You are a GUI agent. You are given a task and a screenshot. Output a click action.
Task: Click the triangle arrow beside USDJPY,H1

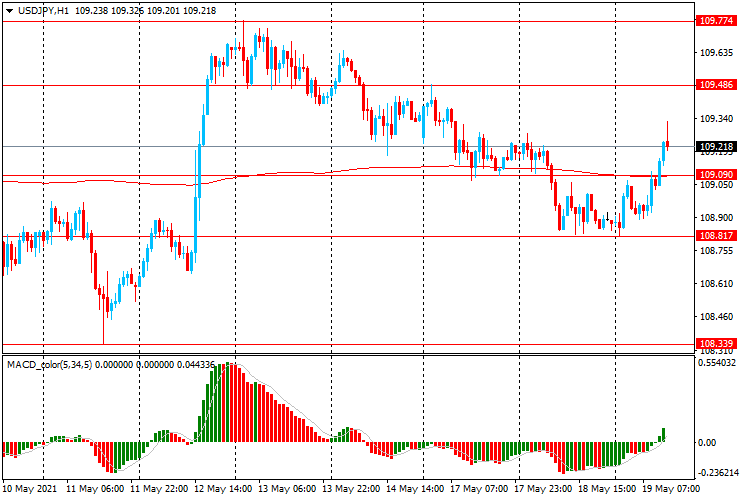click(x=9, y=9)
